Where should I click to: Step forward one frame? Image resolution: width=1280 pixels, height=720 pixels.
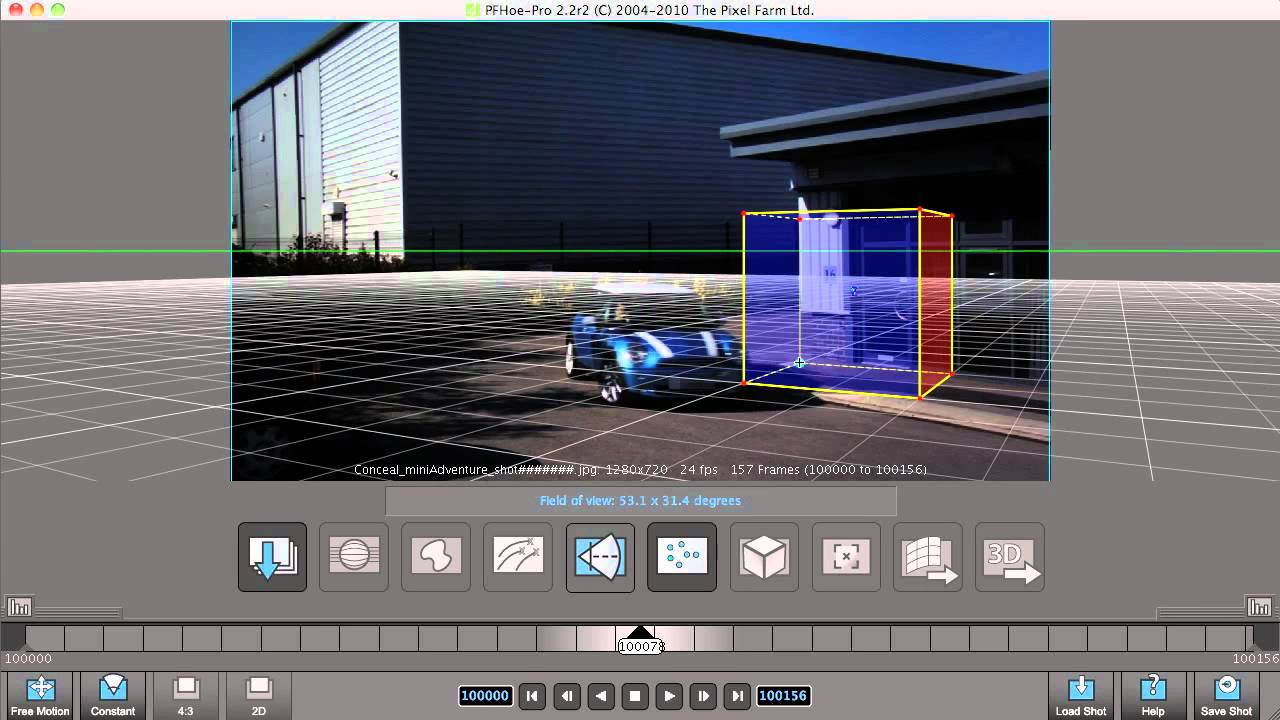point(703,696)
